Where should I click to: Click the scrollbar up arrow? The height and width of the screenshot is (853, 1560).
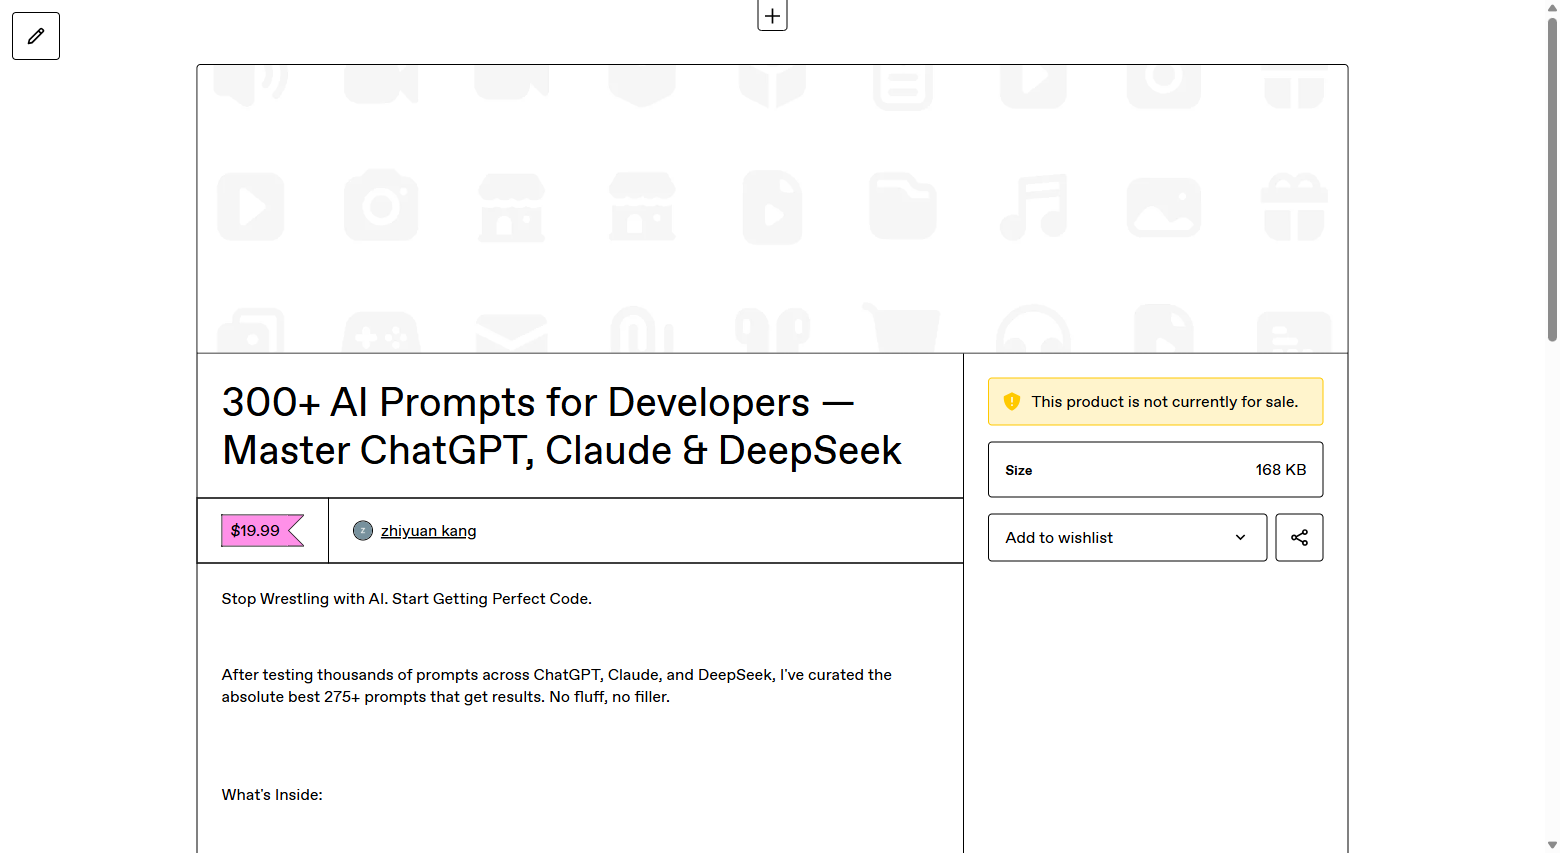pos(1552,8)
